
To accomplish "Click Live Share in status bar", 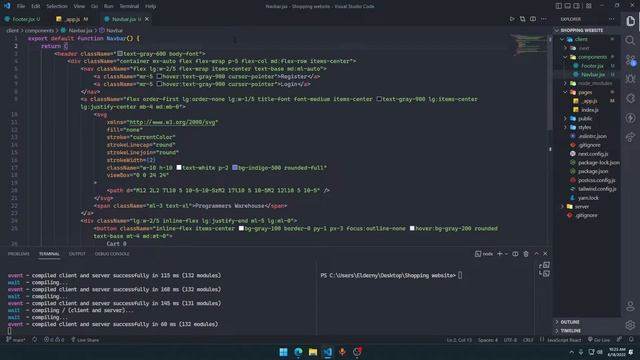I will point(84,340).
